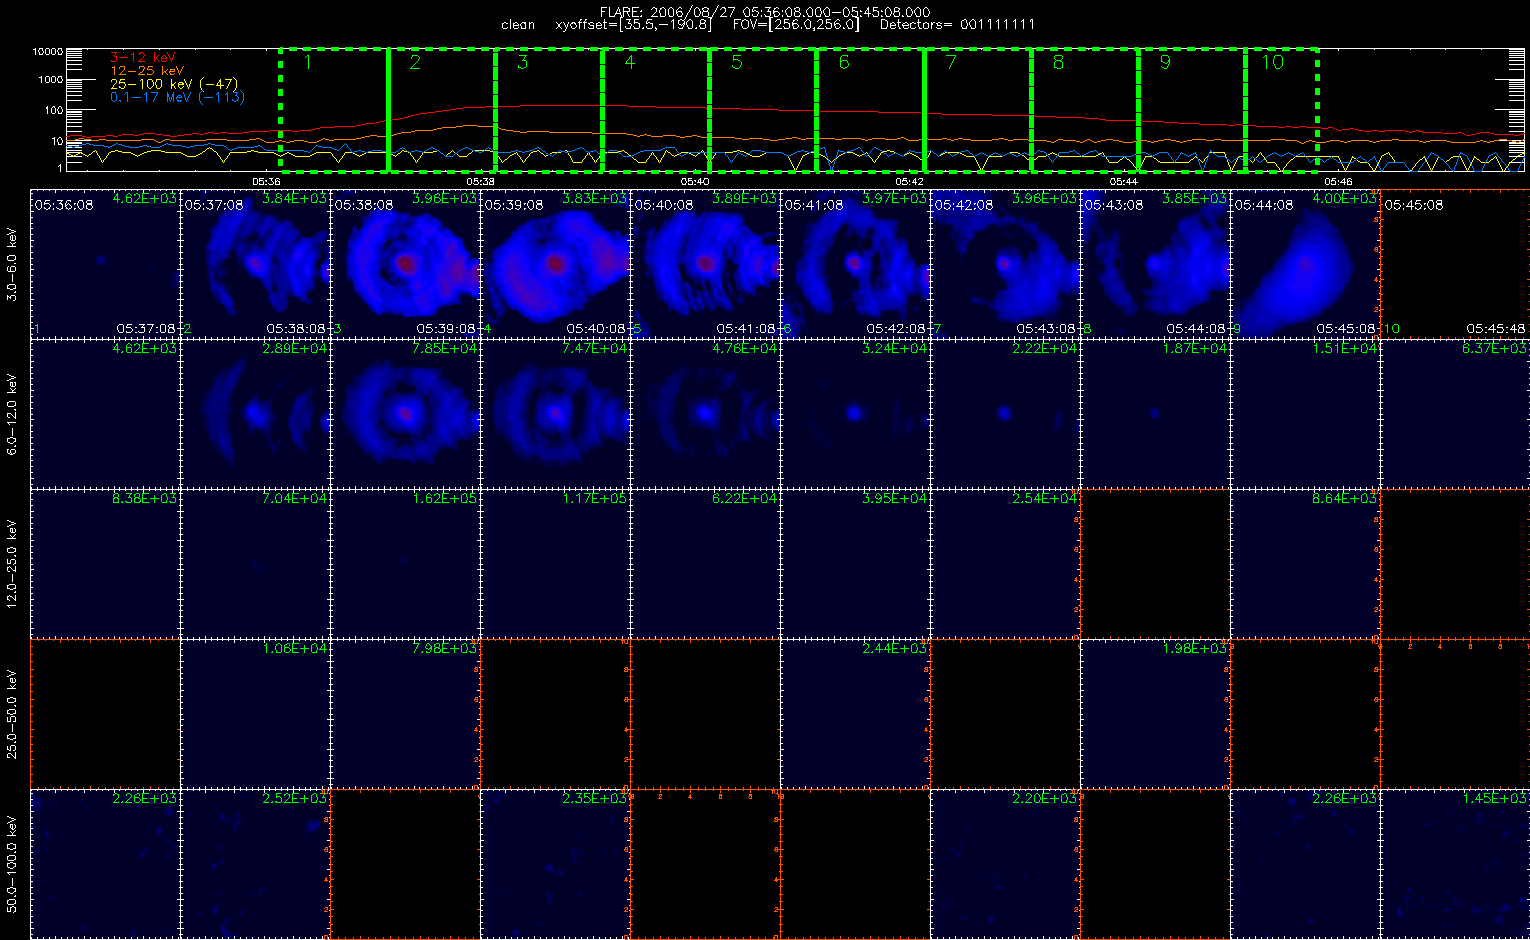Select time interval 2 on the light curve
1530x940 pixels.
point(441,110)
